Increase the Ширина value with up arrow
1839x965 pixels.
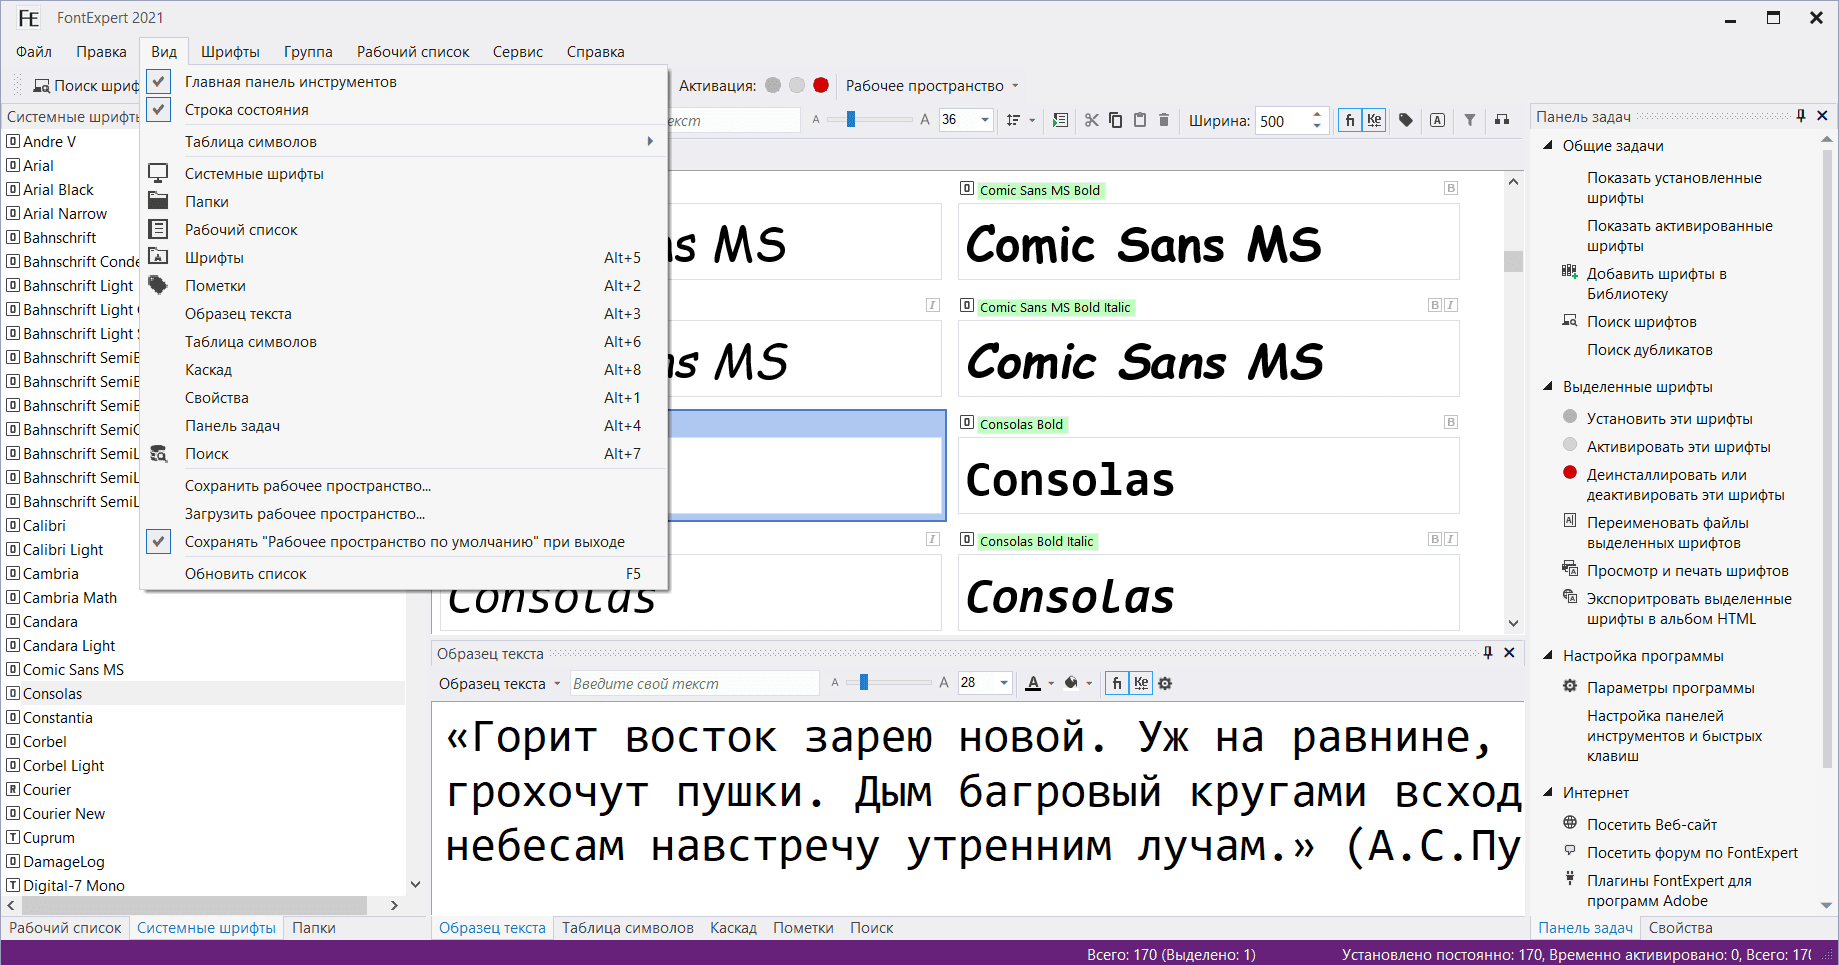[x=1317, y=114]
